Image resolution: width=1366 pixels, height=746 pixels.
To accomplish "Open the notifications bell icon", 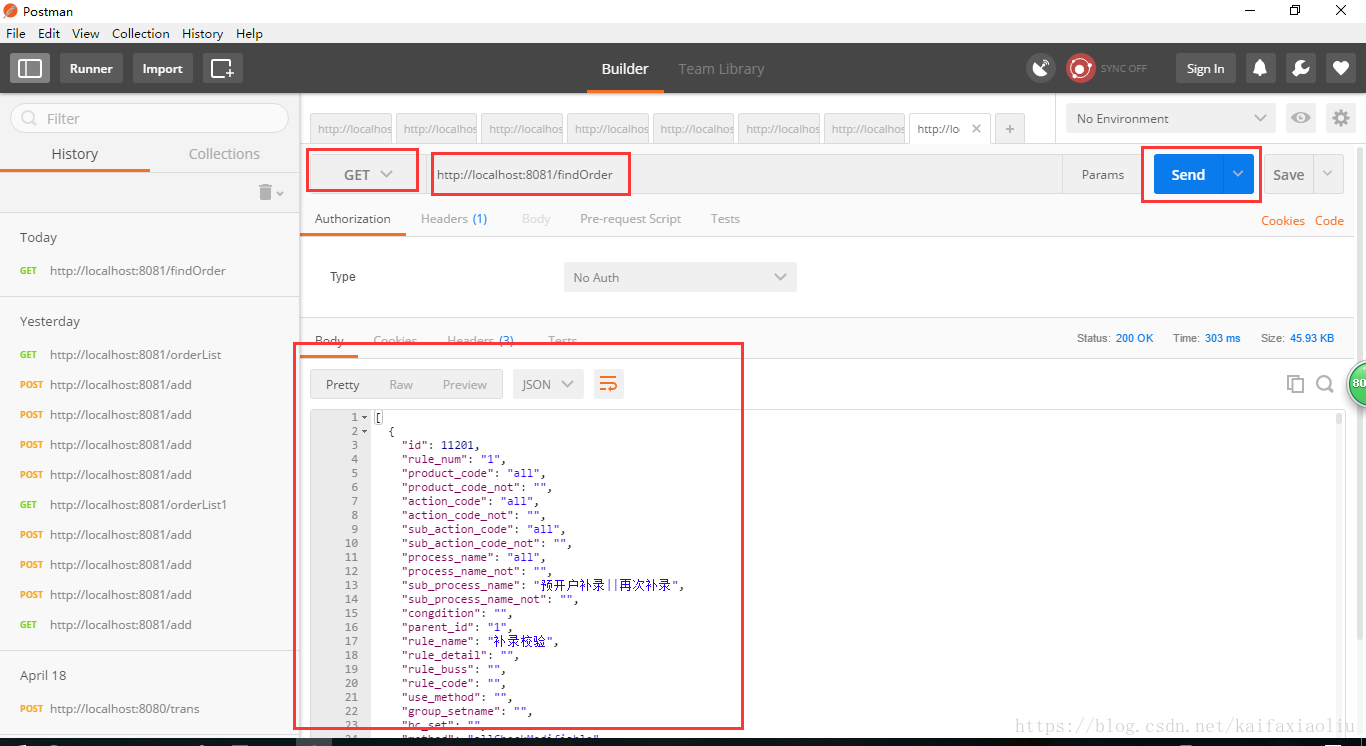I will (x=1260, y=68).
